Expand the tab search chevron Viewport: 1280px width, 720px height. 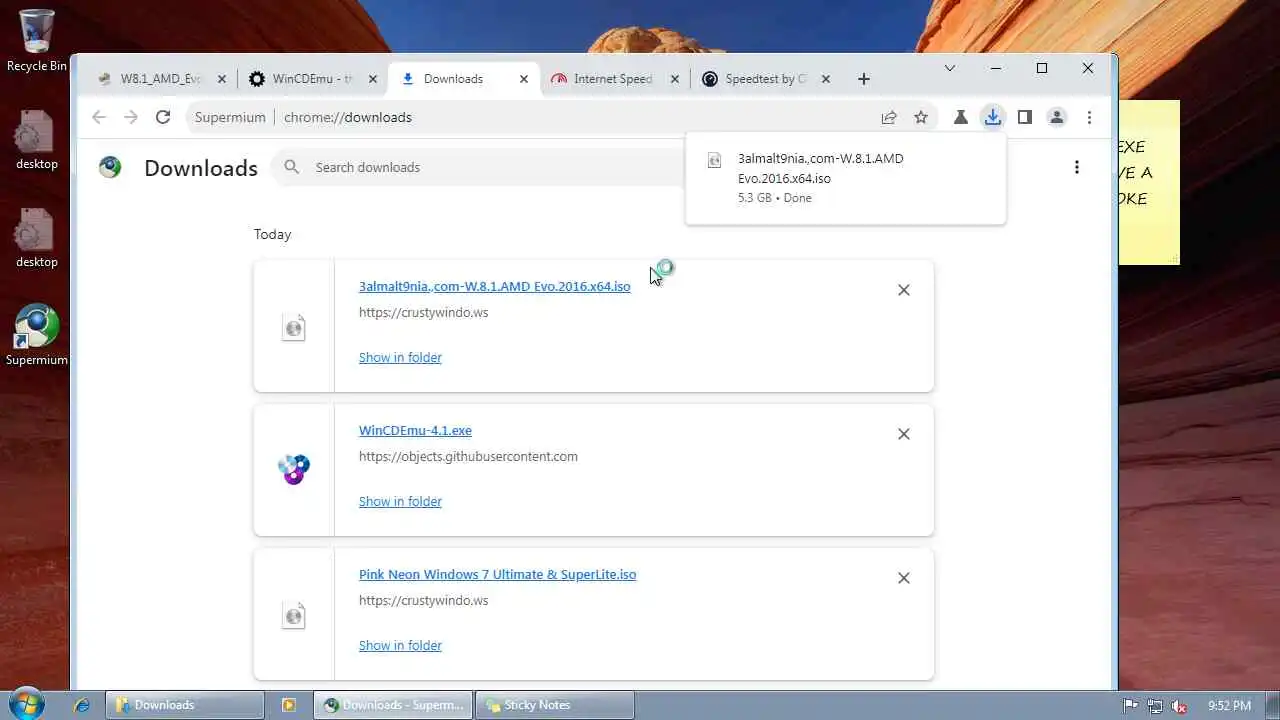(x=950, y=68)
